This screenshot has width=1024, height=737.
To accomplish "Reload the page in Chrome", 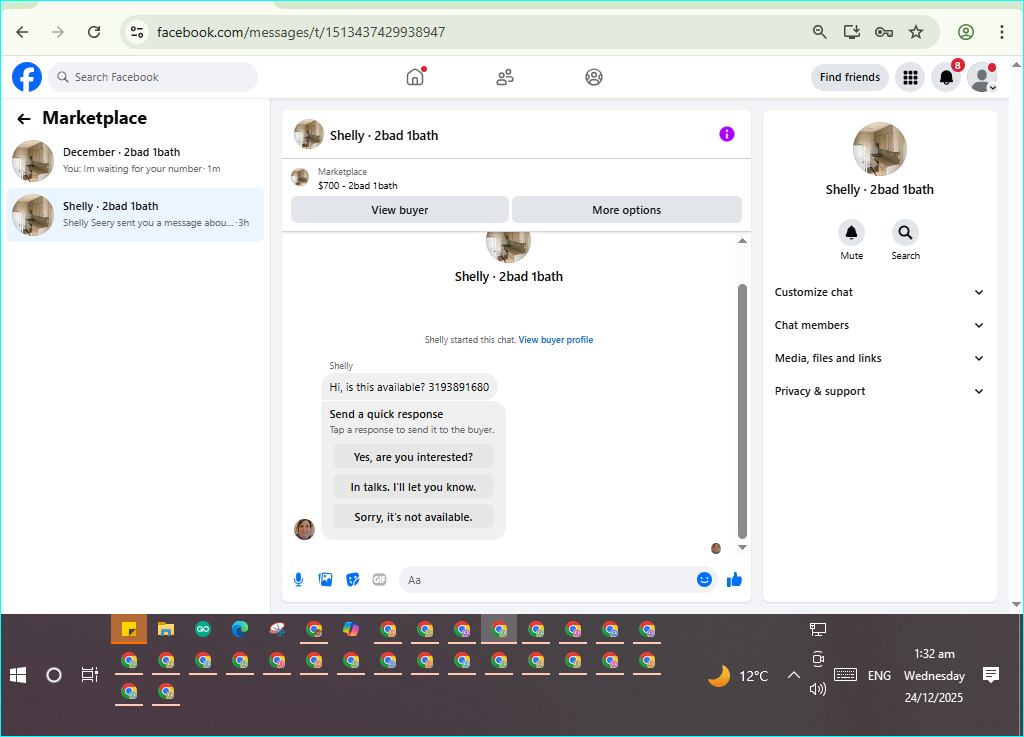I will coord(94,32).
